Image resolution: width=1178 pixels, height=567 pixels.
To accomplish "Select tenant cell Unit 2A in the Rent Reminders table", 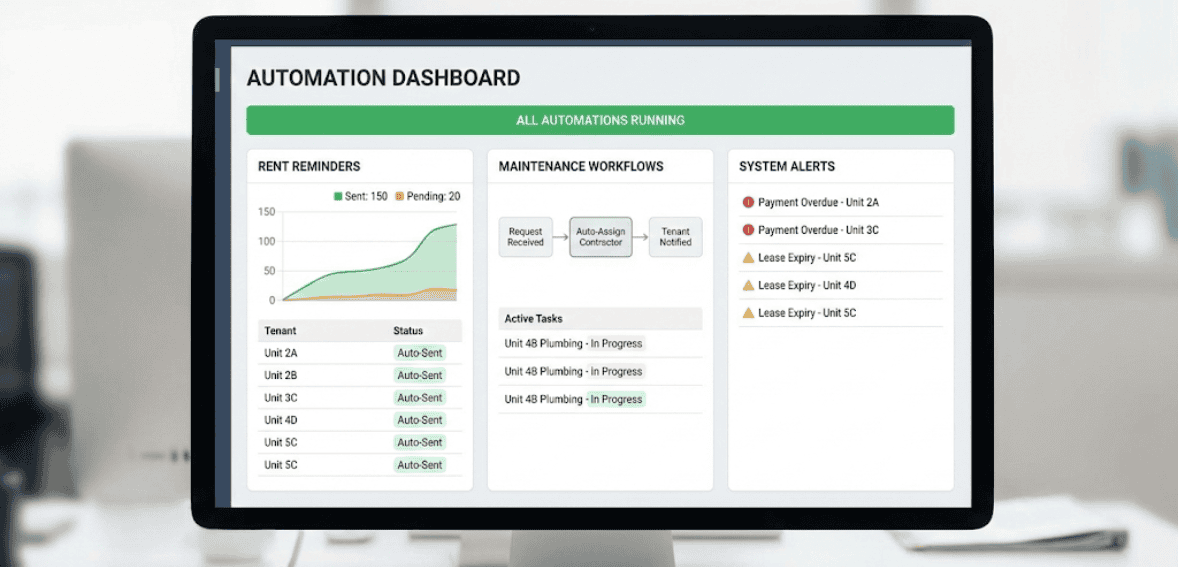I will click(281, 353).
